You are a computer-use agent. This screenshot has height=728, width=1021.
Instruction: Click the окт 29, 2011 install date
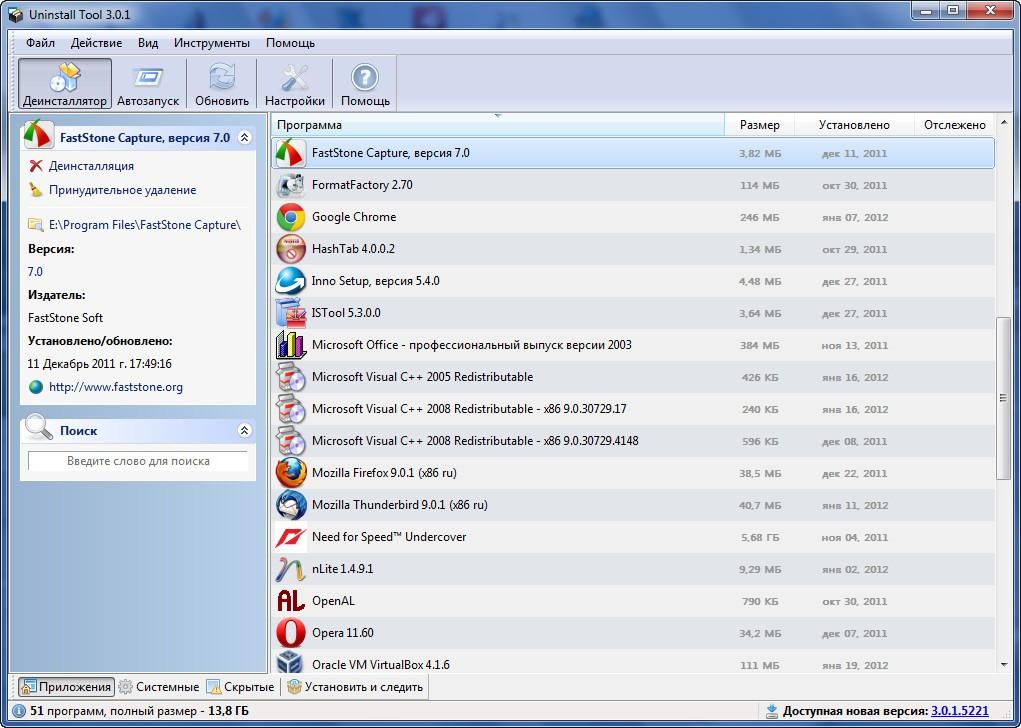pos(855,249)
